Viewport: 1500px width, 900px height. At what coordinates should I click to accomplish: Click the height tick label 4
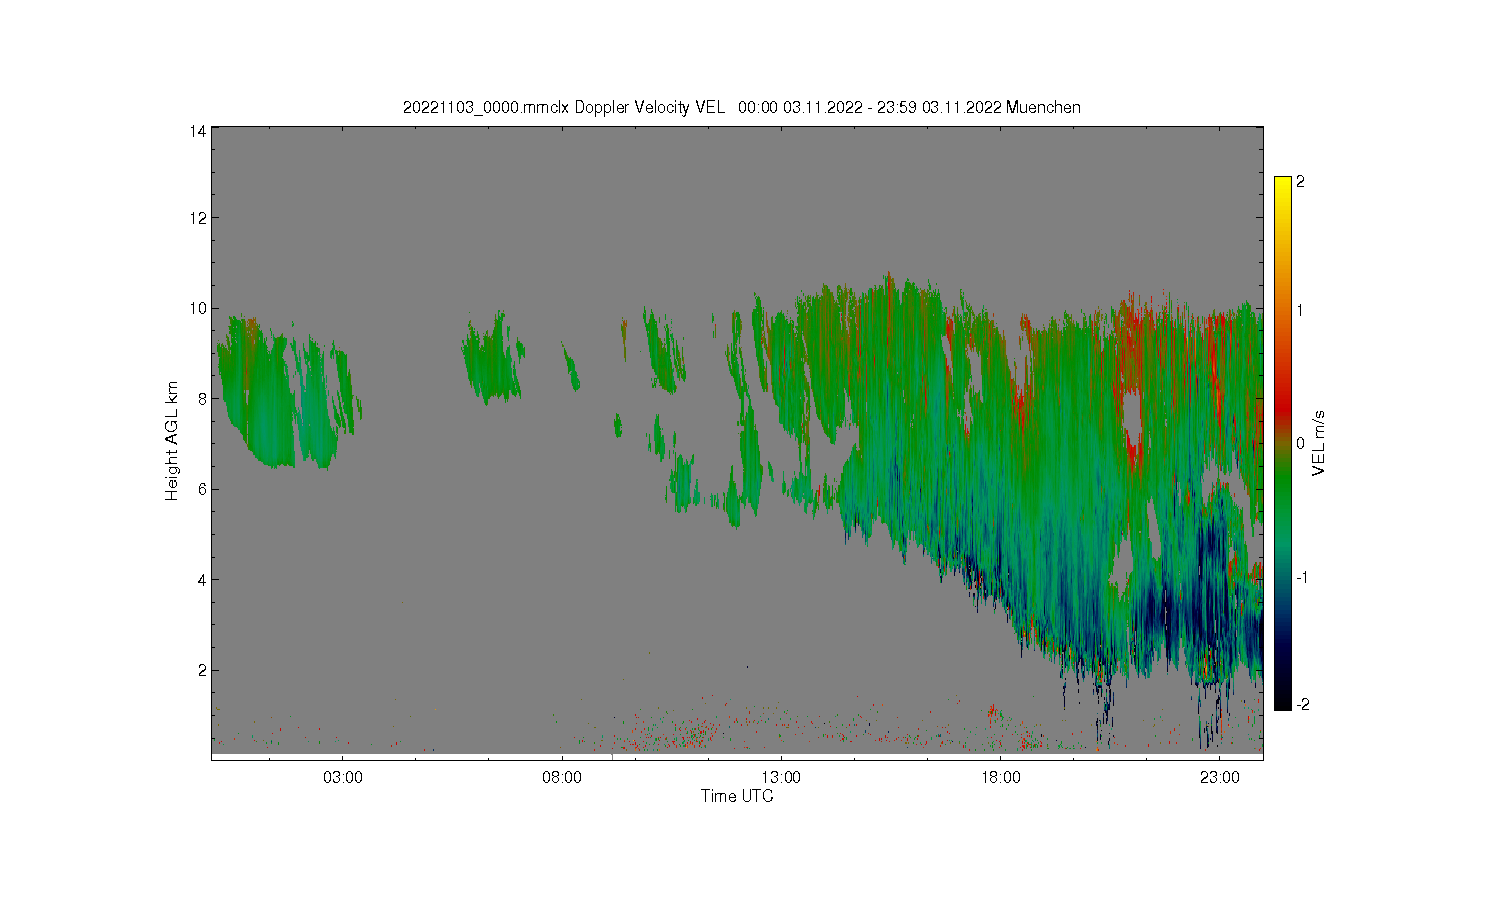click(x=203, y=579)
